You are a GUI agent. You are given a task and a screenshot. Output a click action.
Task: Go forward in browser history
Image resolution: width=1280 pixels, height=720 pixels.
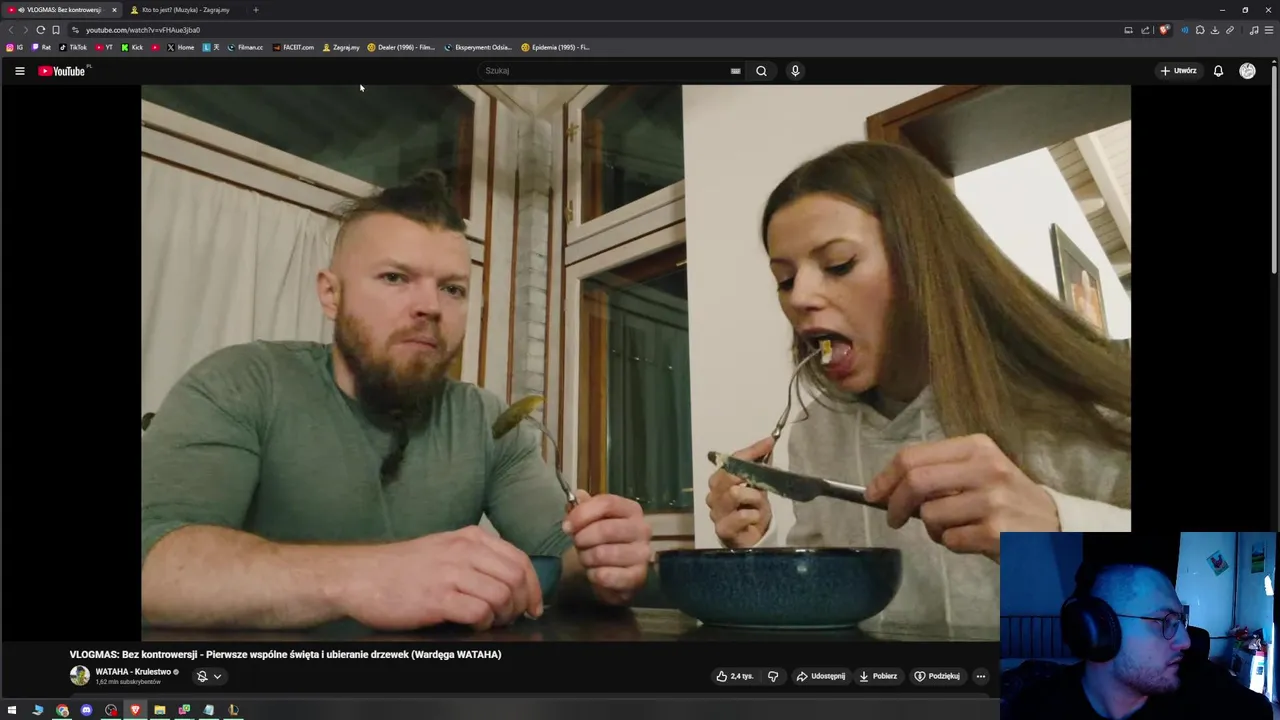[x=25, y=30]
